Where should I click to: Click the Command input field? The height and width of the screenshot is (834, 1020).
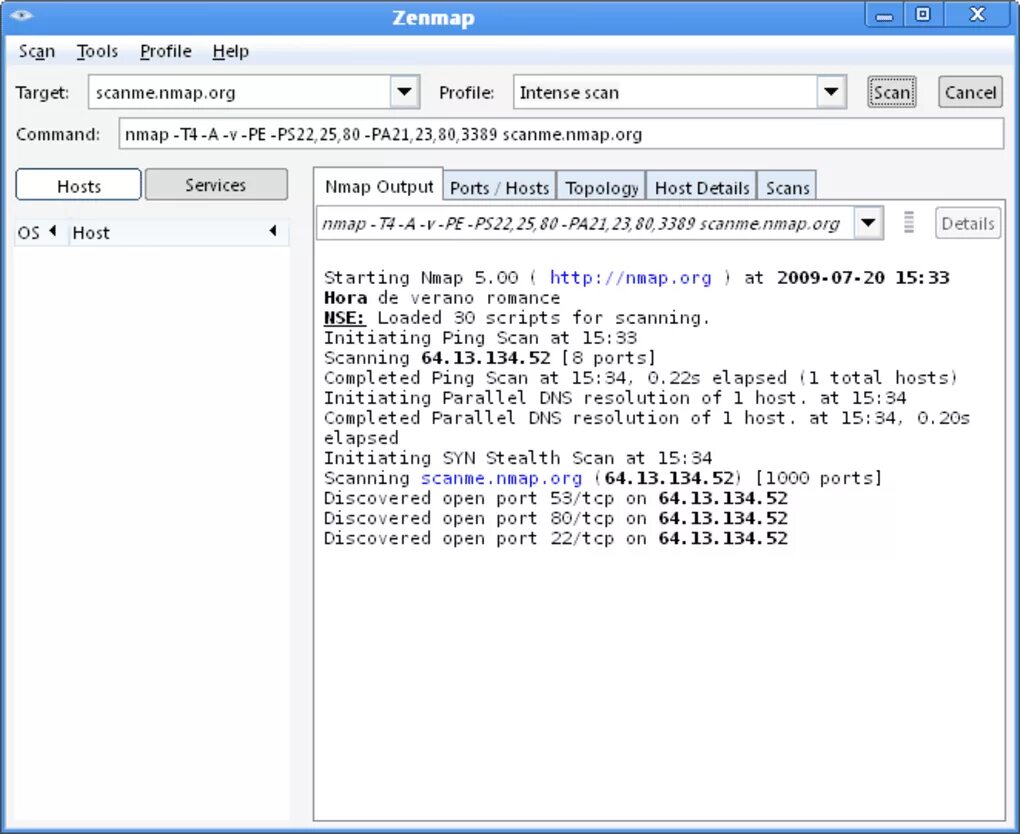(x=561, y=134)
